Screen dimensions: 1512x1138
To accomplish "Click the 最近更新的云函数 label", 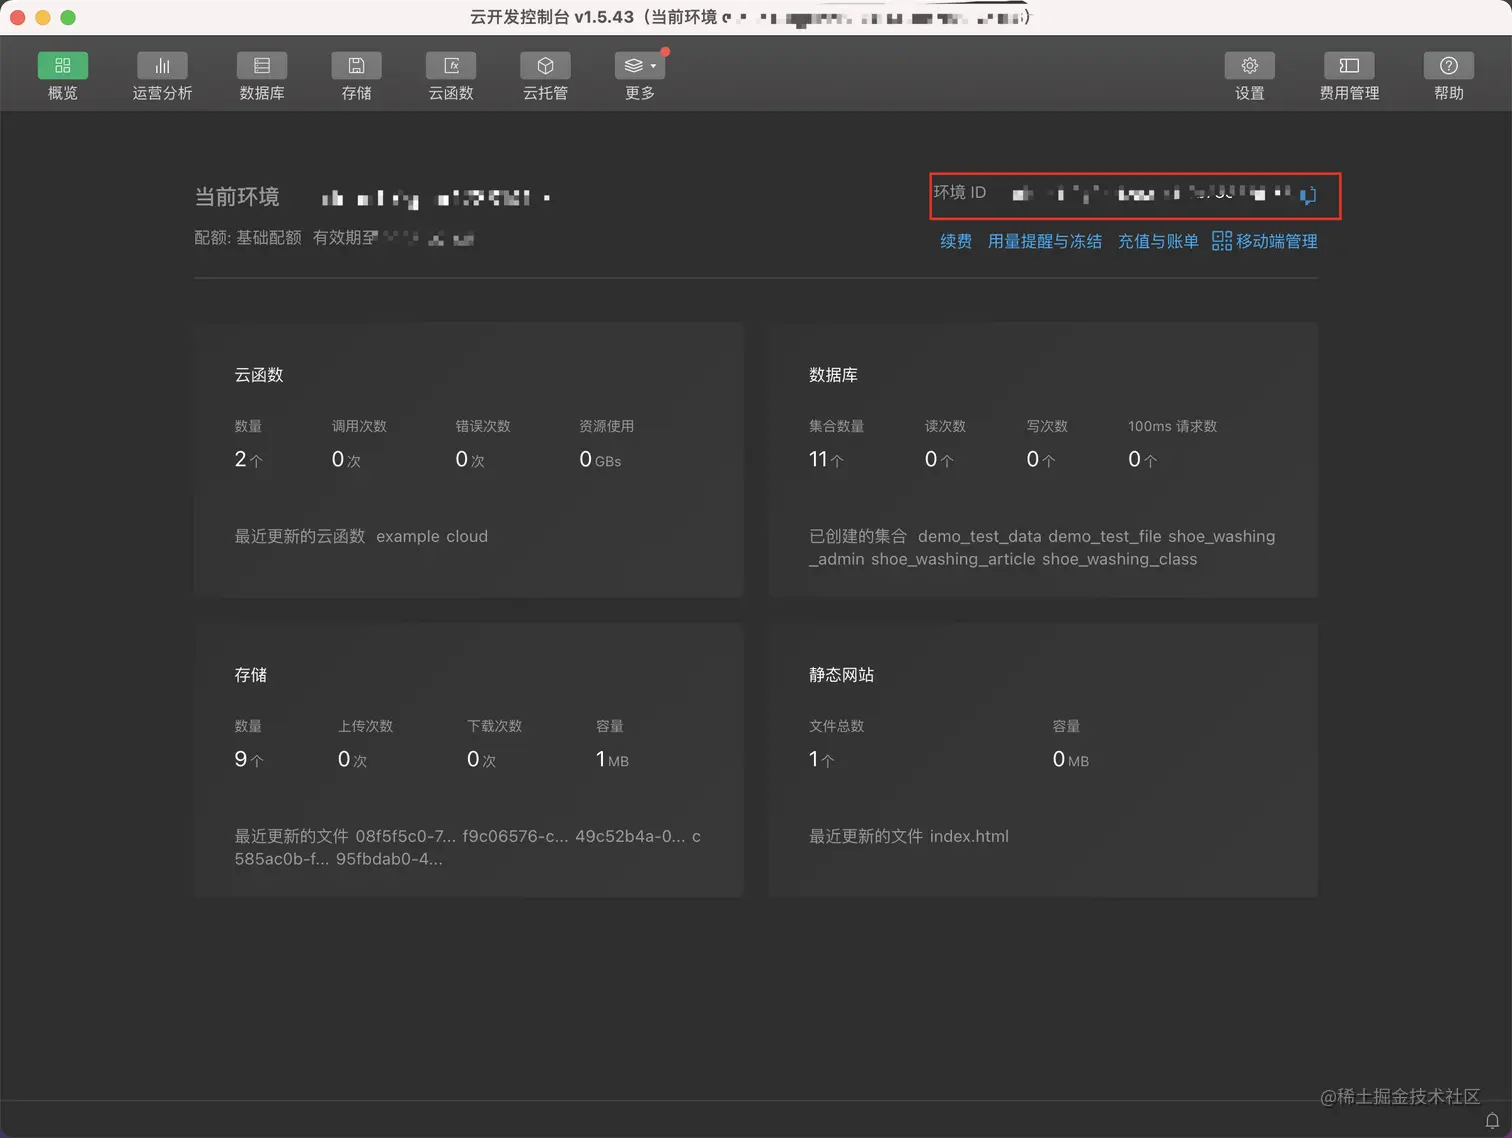I will pos(300,536).
